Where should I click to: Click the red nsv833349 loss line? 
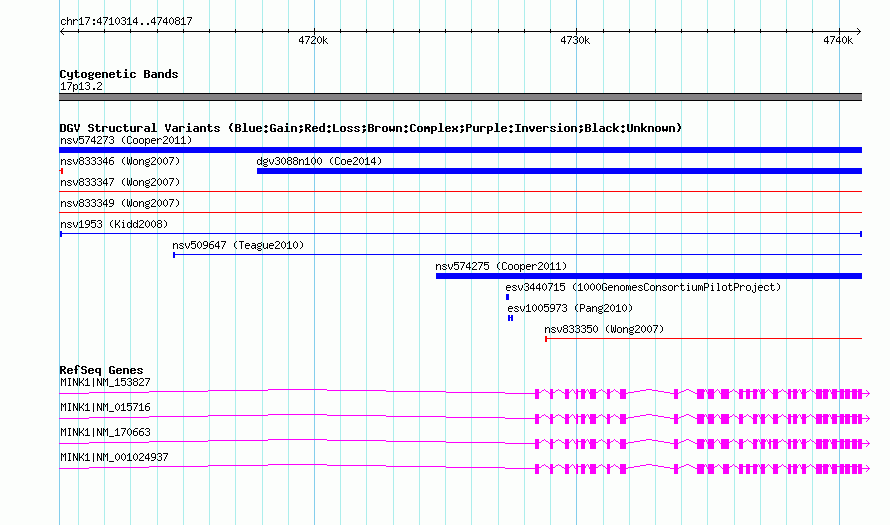click(x=460, y=213)
